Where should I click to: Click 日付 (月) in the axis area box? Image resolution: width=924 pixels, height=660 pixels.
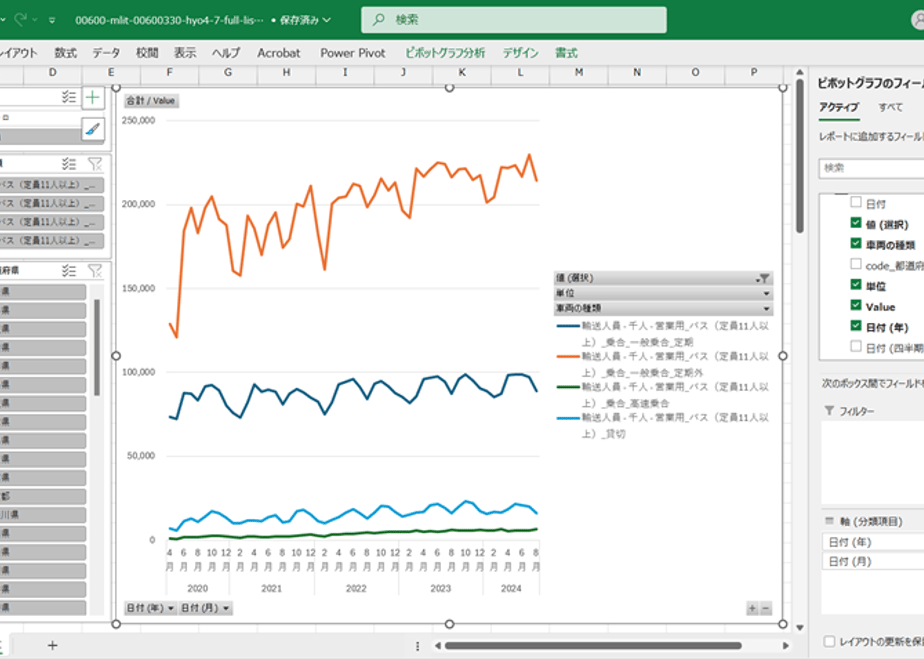[x=873, y=562]
